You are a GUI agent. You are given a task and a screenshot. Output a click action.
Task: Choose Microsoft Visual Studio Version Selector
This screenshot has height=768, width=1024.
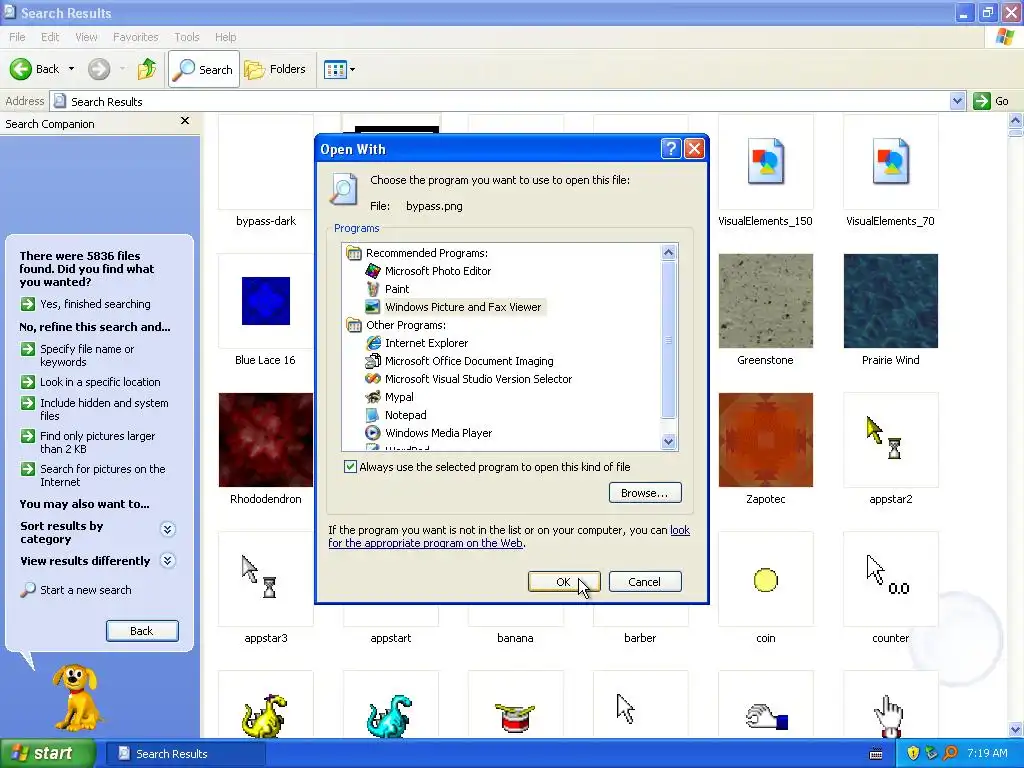[477, 379]
